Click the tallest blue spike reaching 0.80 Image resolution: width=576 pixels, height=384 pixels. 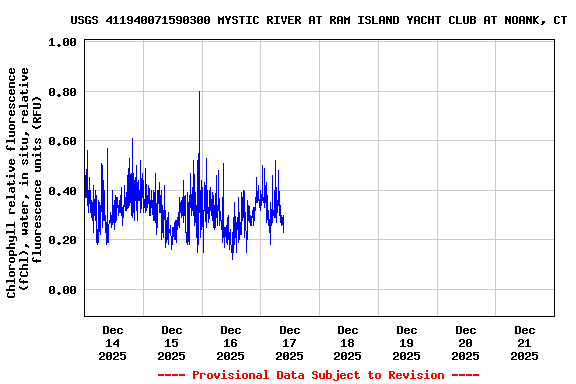pos(199,121)
